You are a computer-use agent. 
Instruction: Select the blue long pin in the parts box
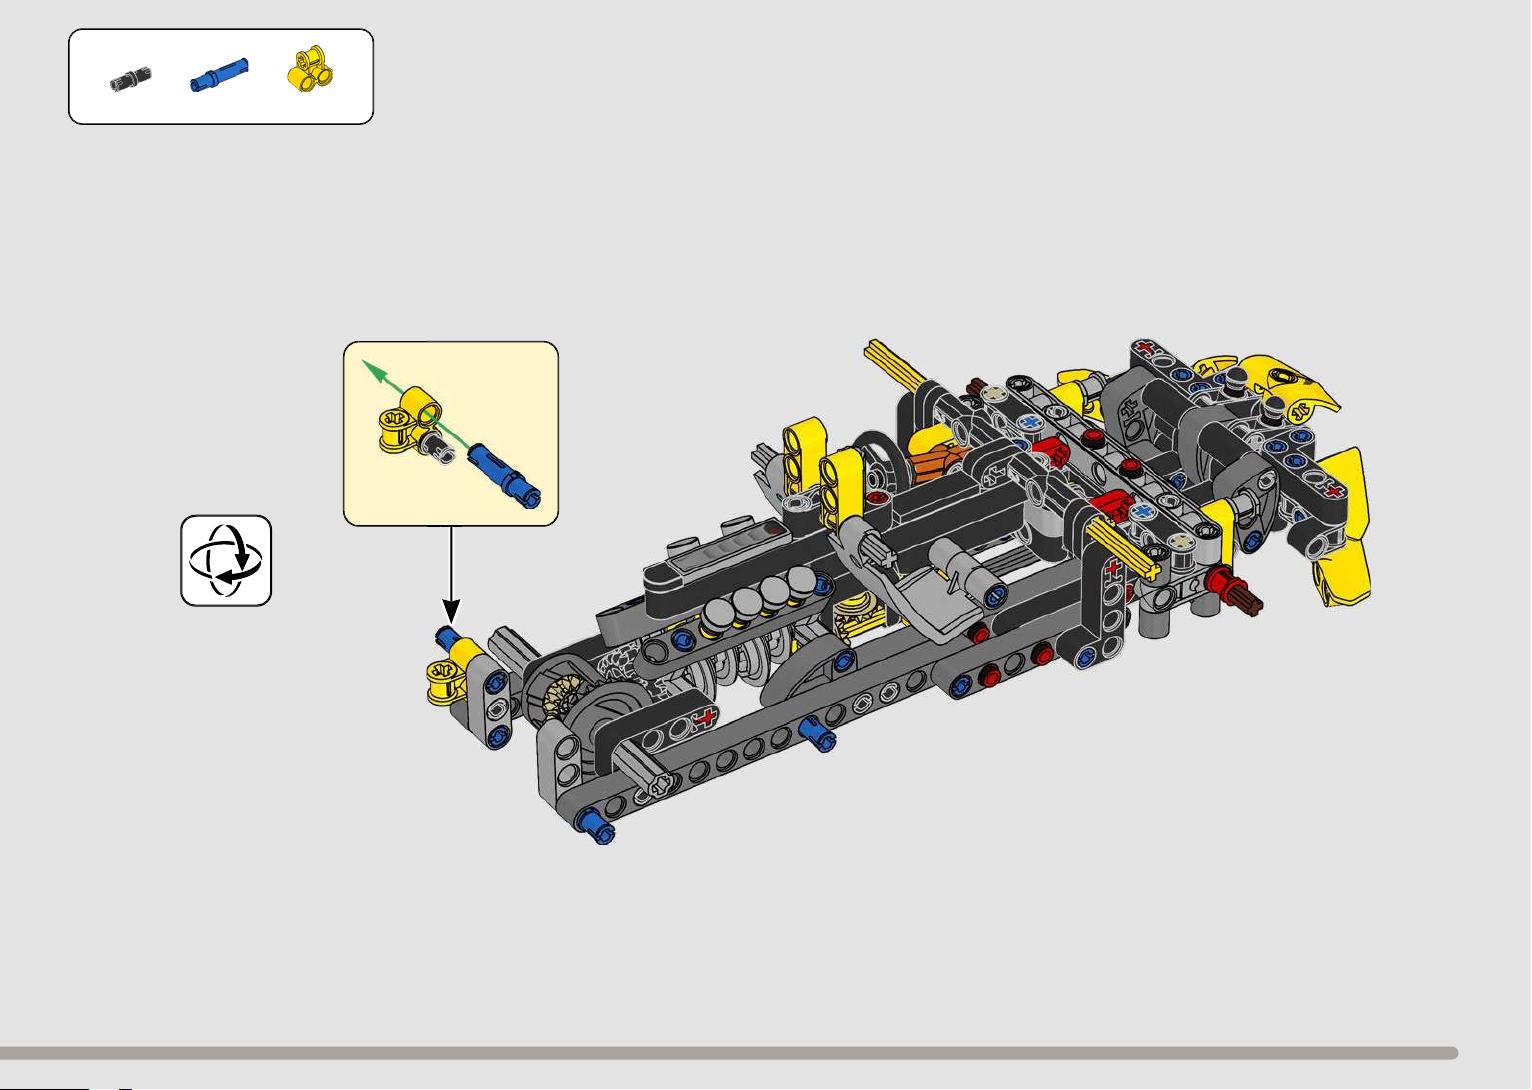[x=219, y=75]
